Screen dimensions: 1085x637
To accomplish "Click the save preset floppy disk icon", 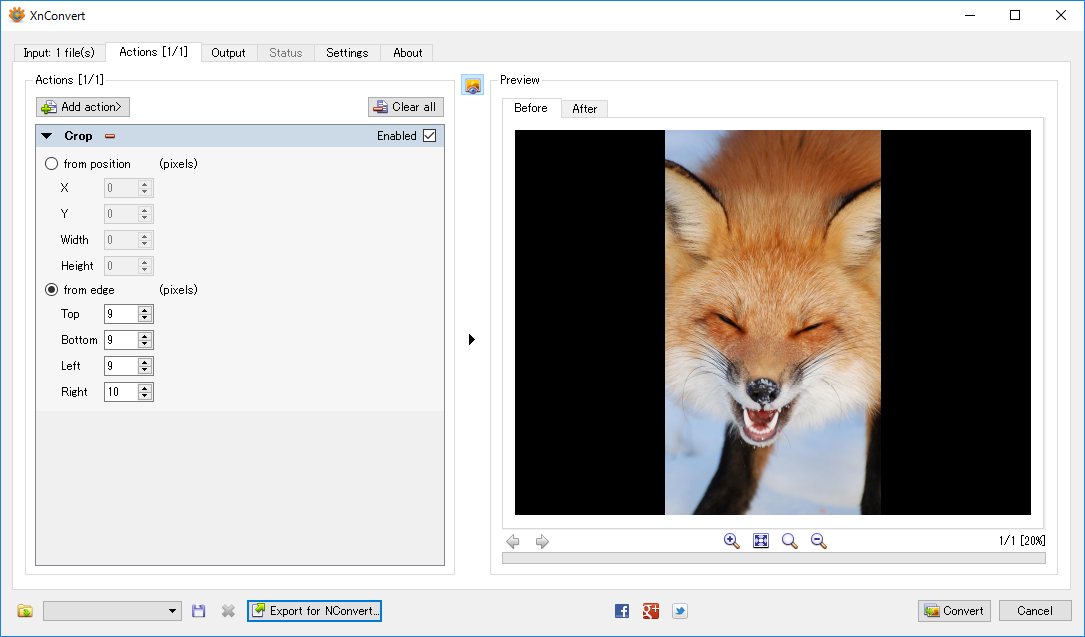I will (x=199, y=611).
